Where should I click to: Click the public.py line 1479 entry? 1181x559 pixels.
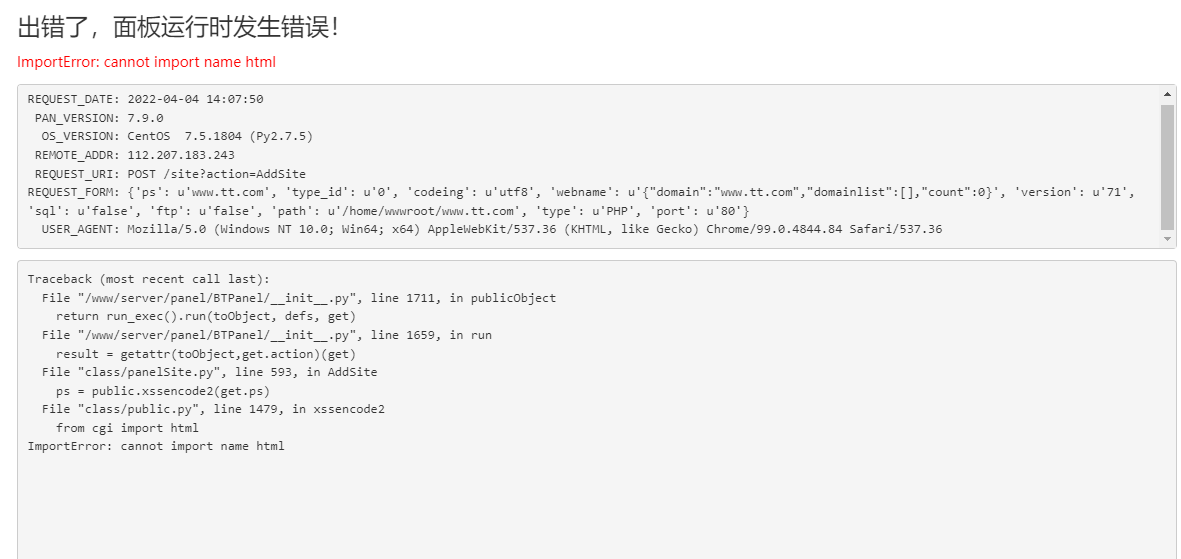pos(213,409)
